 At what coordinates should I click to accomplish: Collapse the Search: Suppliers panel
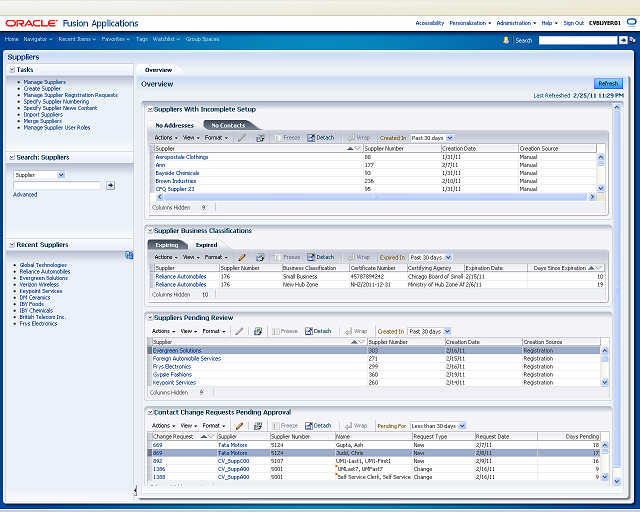[12, 158]
